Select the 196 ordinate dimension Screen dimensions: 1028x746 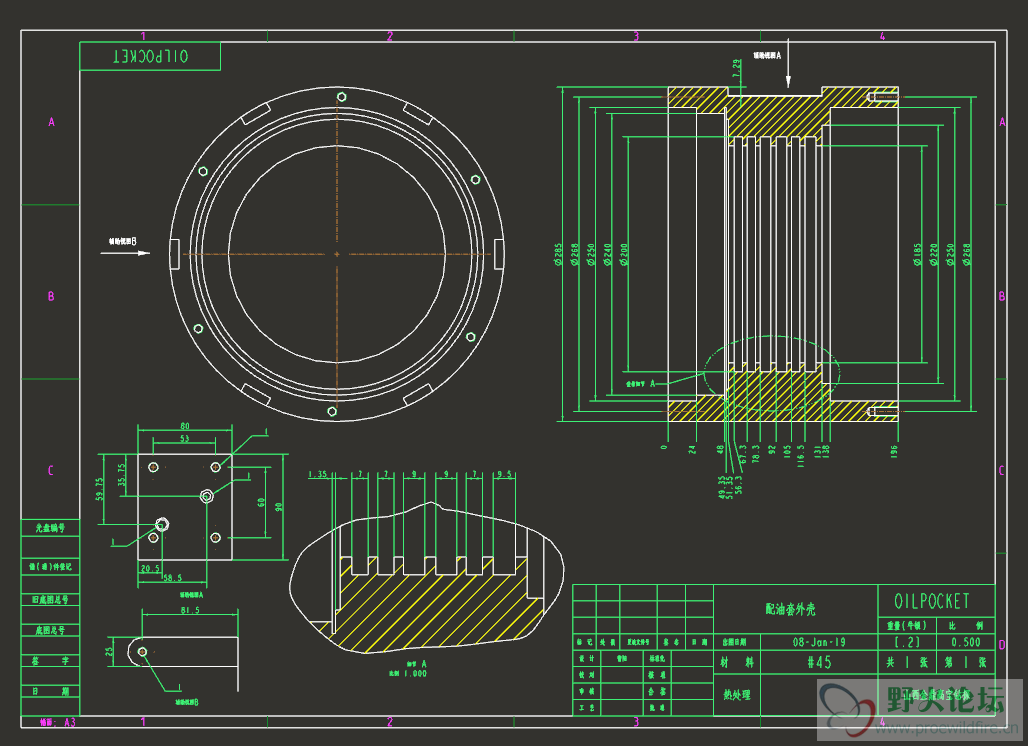tap(894, 451)
